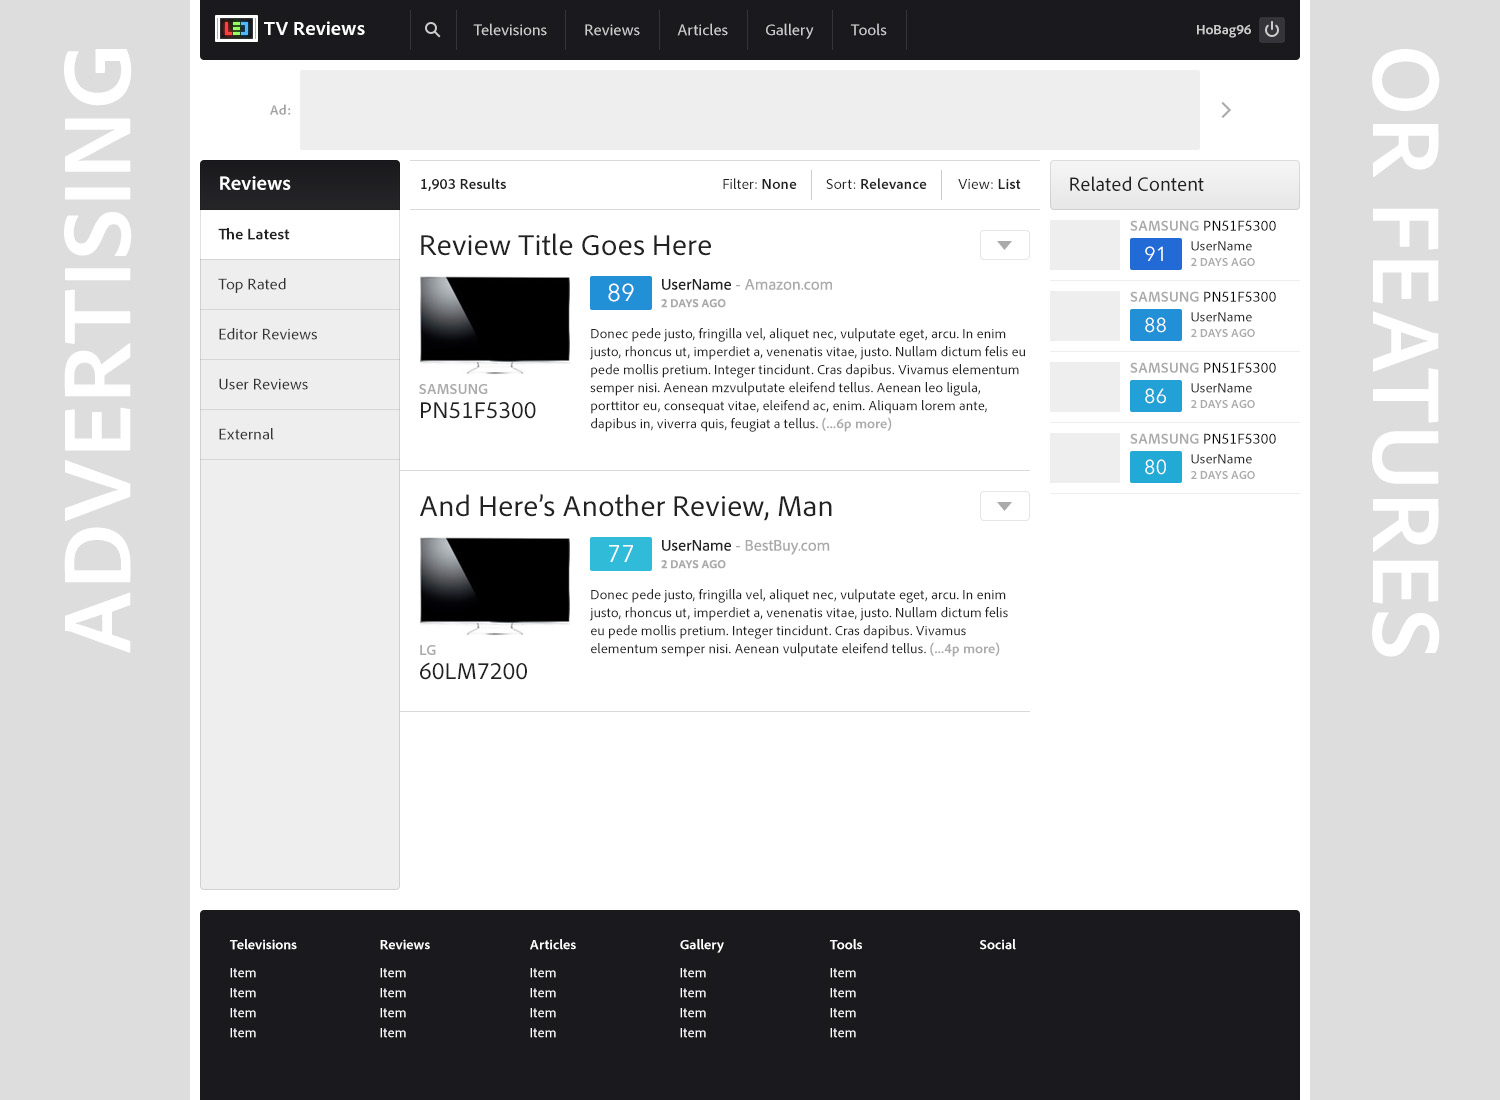
Task: Follow the Amazon.com source link
Action: 788,285
